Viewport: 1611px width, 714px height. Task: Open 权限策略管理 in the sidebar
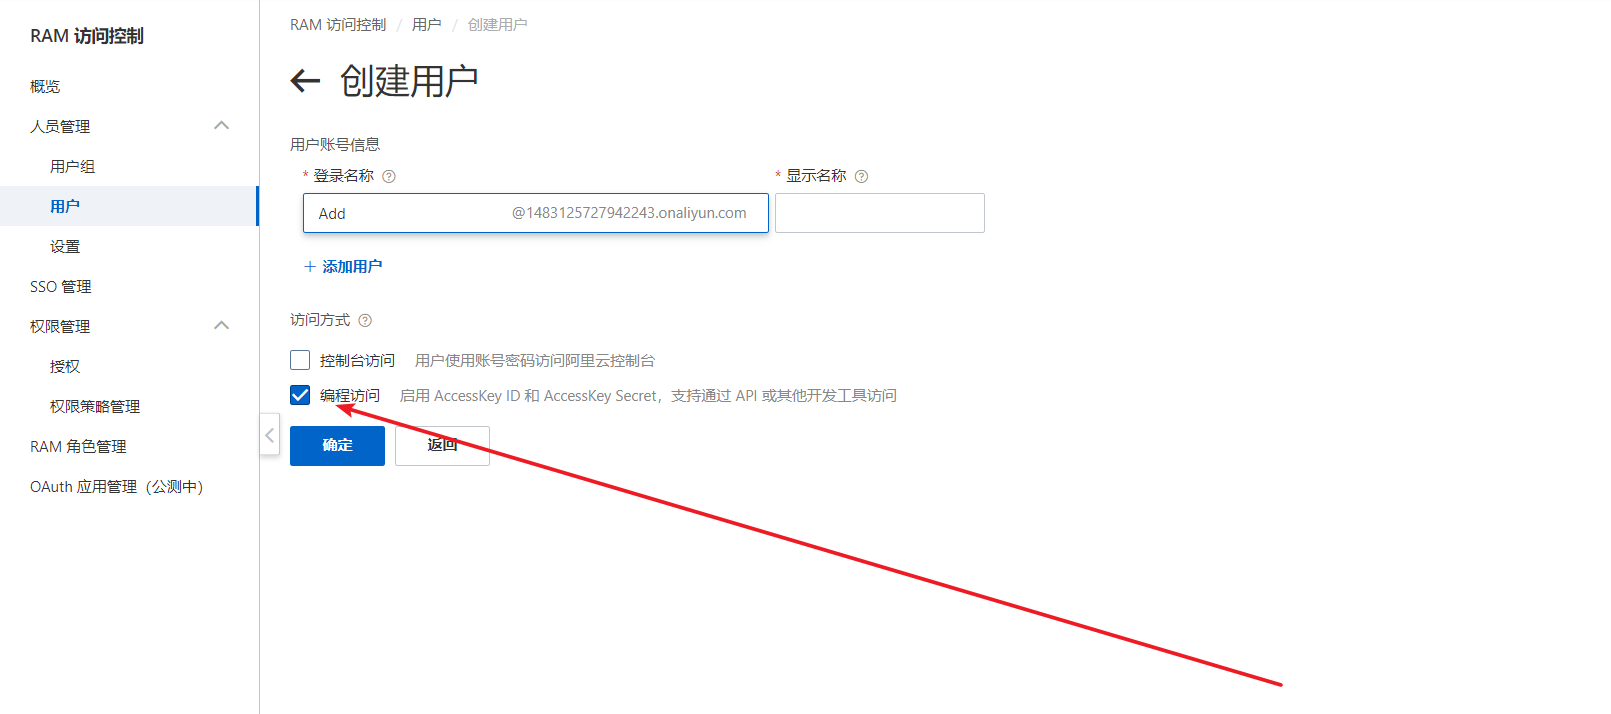tap(95, 407)
